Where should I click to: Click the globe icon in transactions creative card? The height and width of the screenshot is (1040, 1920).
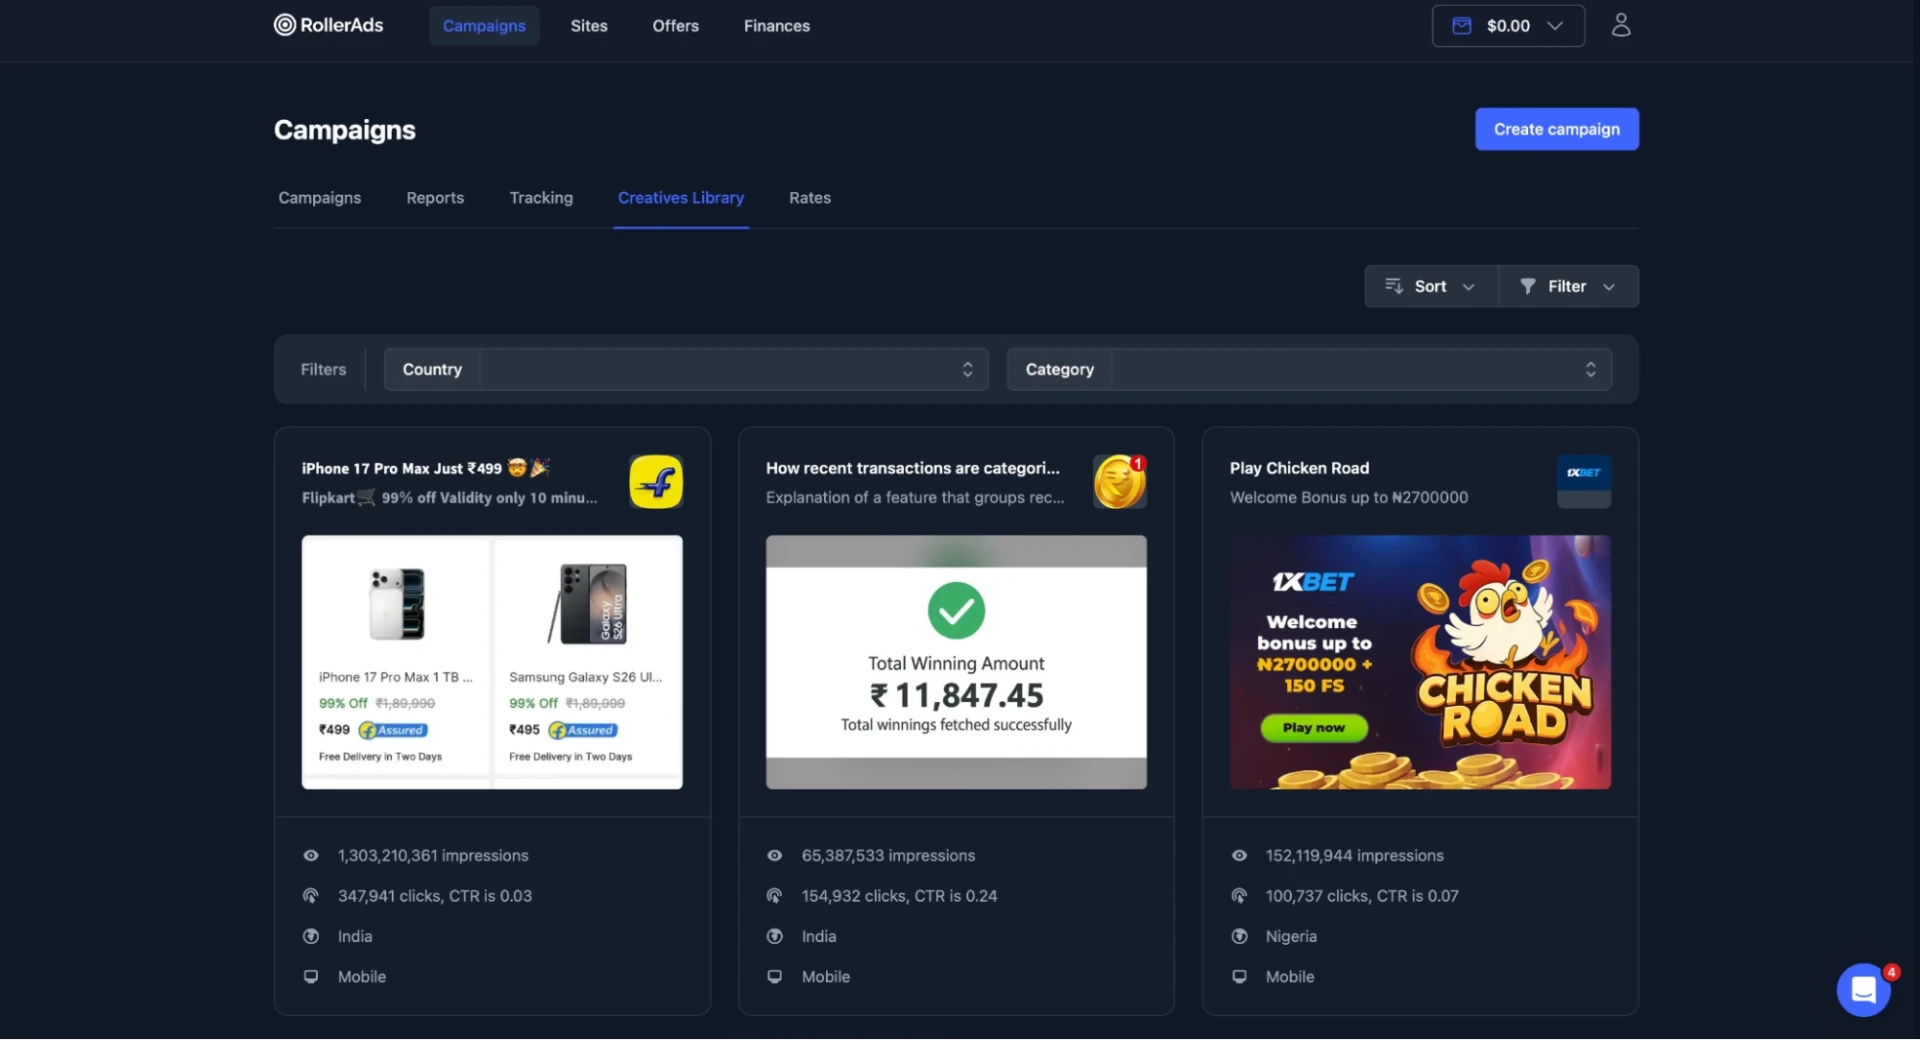[774, 937]
